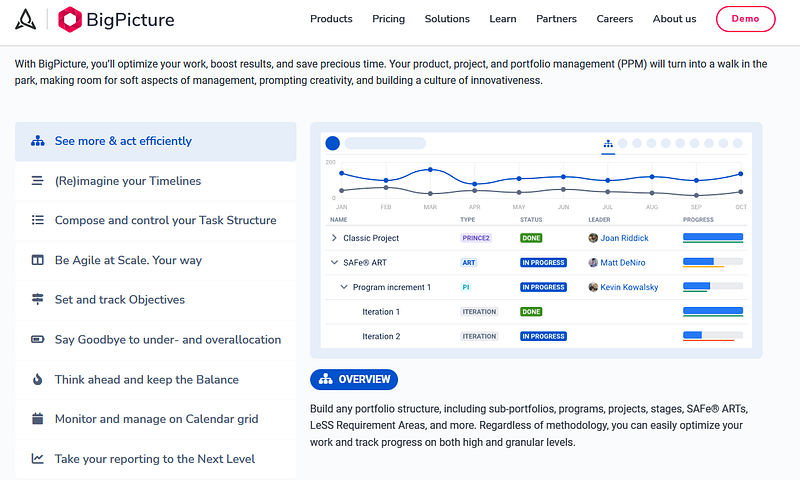
Task: Click the chart icon beside 'Take your reporting to the Next Level'
Action: coord(38,459)
